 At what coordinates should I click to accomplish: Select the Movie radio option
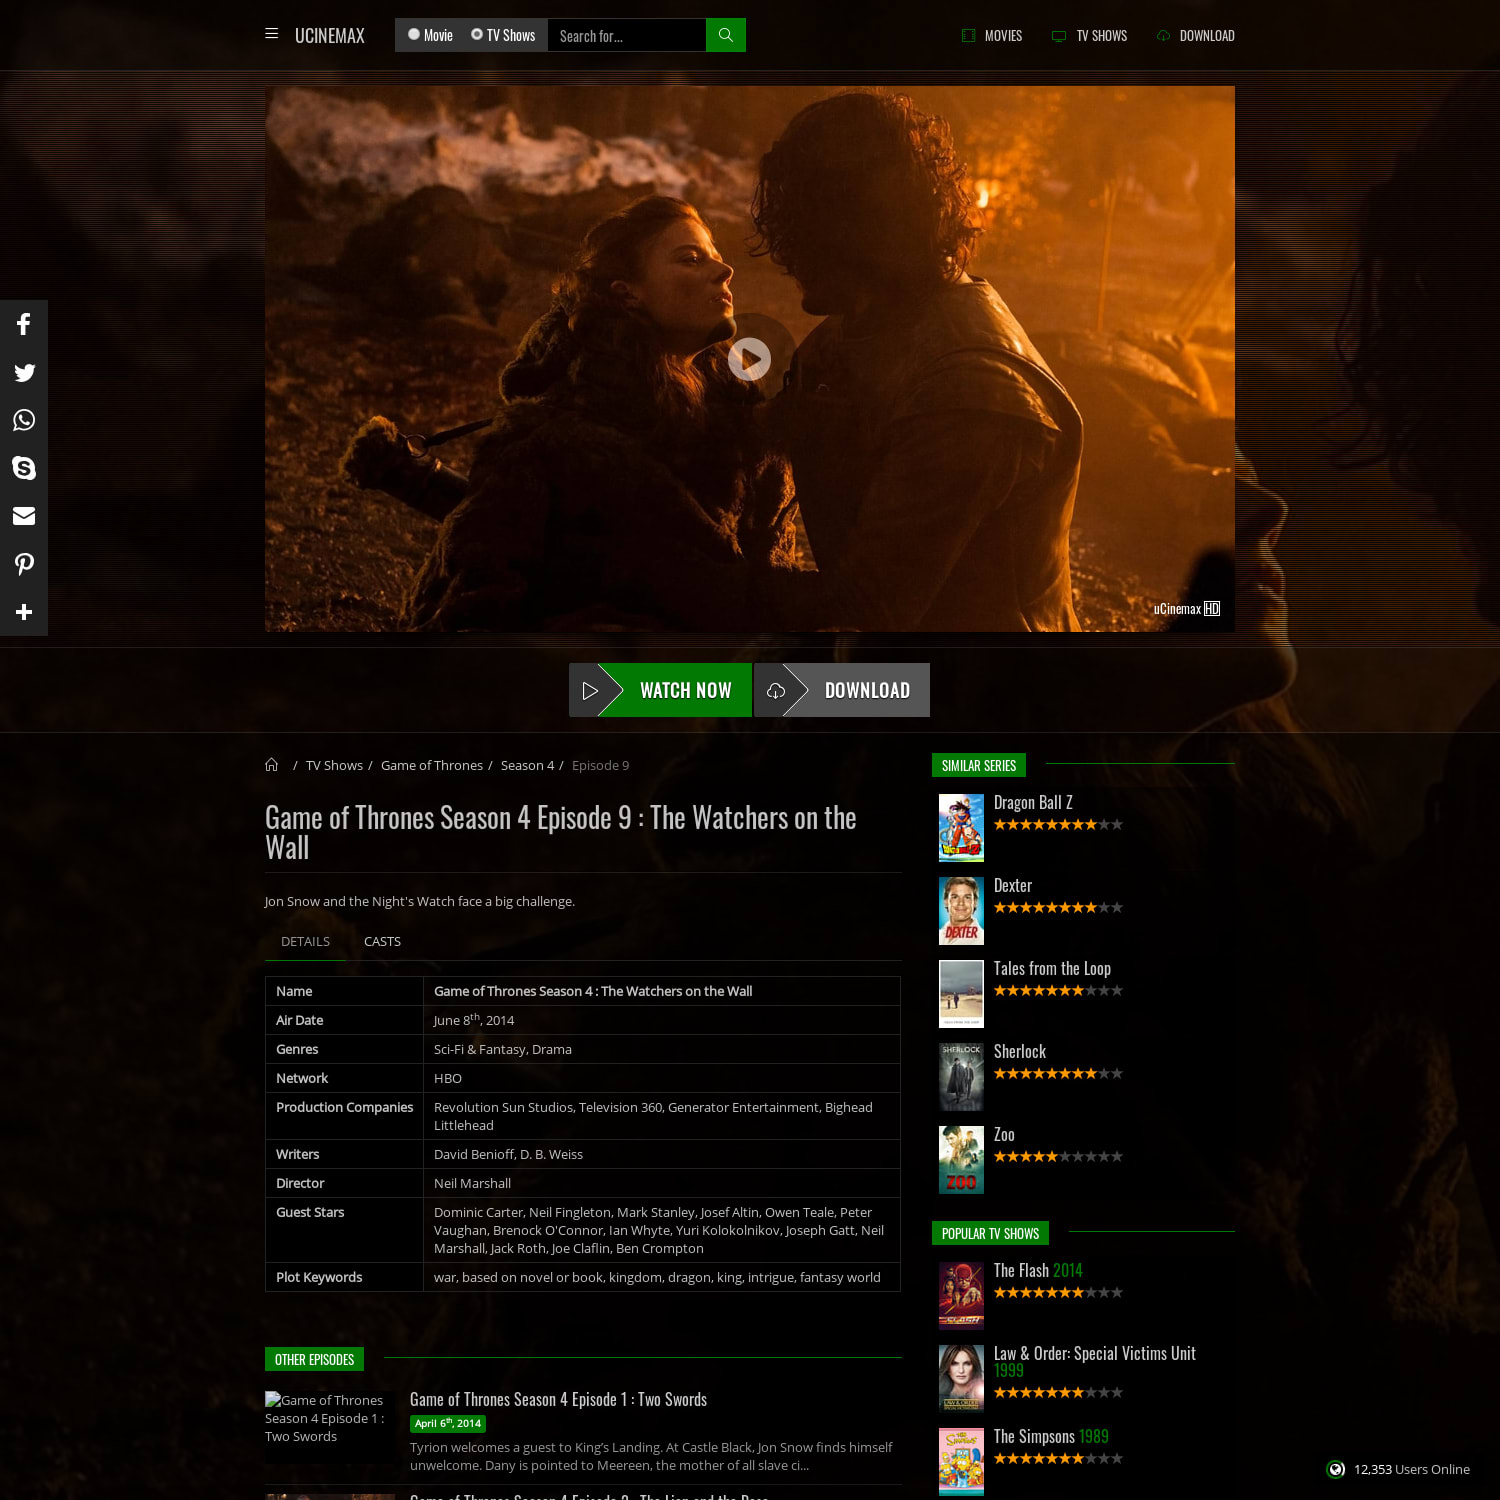coord(414,34)
